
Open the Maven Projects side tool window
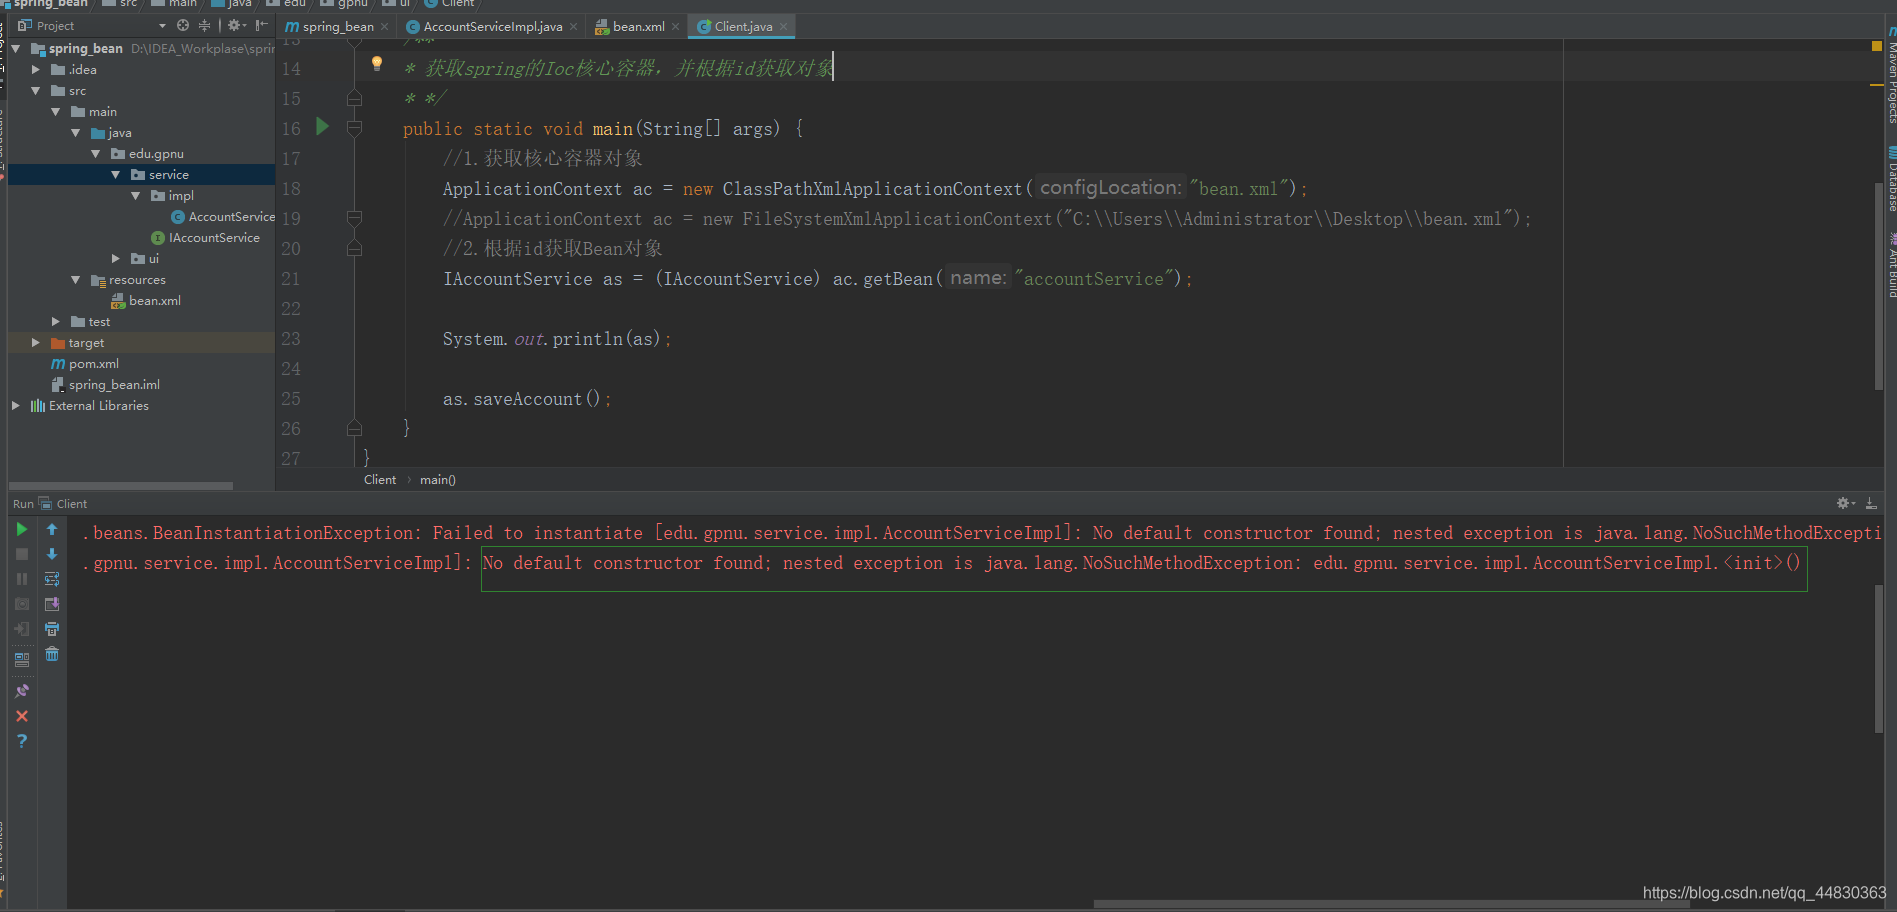1891,75
